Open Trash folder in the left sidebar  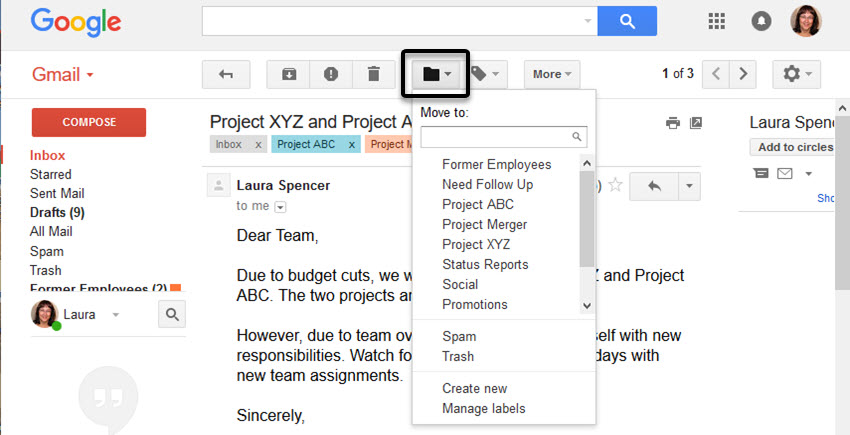[x=46, y=271]
